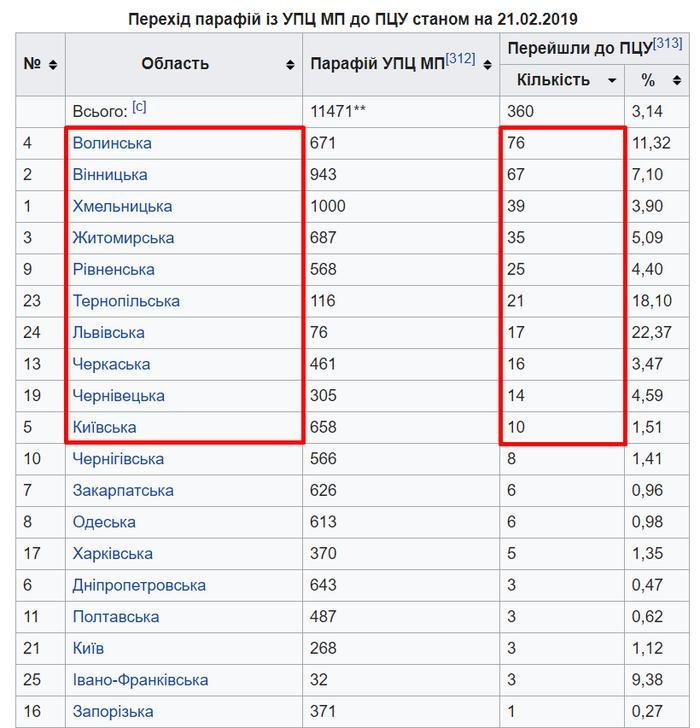Sort by Парафій УПЦ МП column arrows

click(489, 64)
